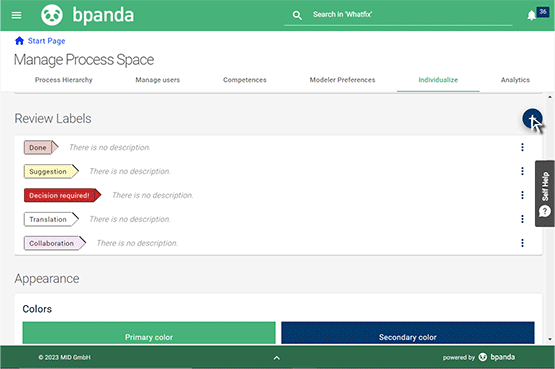Click the bpanda panda logo
Image resolution: width=555 pixels, height=369 pixels.
click(52, 15)
